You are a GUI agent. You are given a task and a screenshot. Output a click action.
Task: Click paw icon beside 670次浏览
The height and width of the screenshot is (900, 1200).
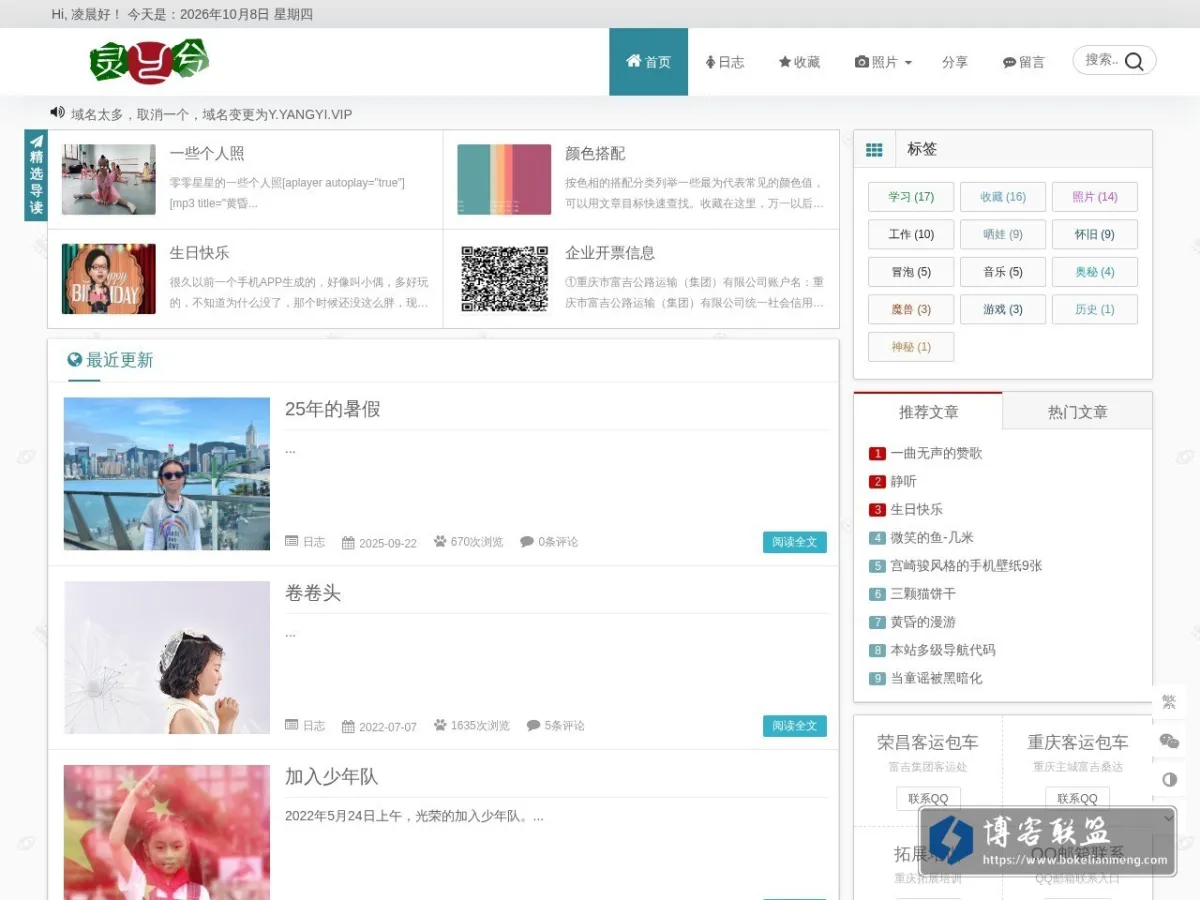tap(440, 541)
